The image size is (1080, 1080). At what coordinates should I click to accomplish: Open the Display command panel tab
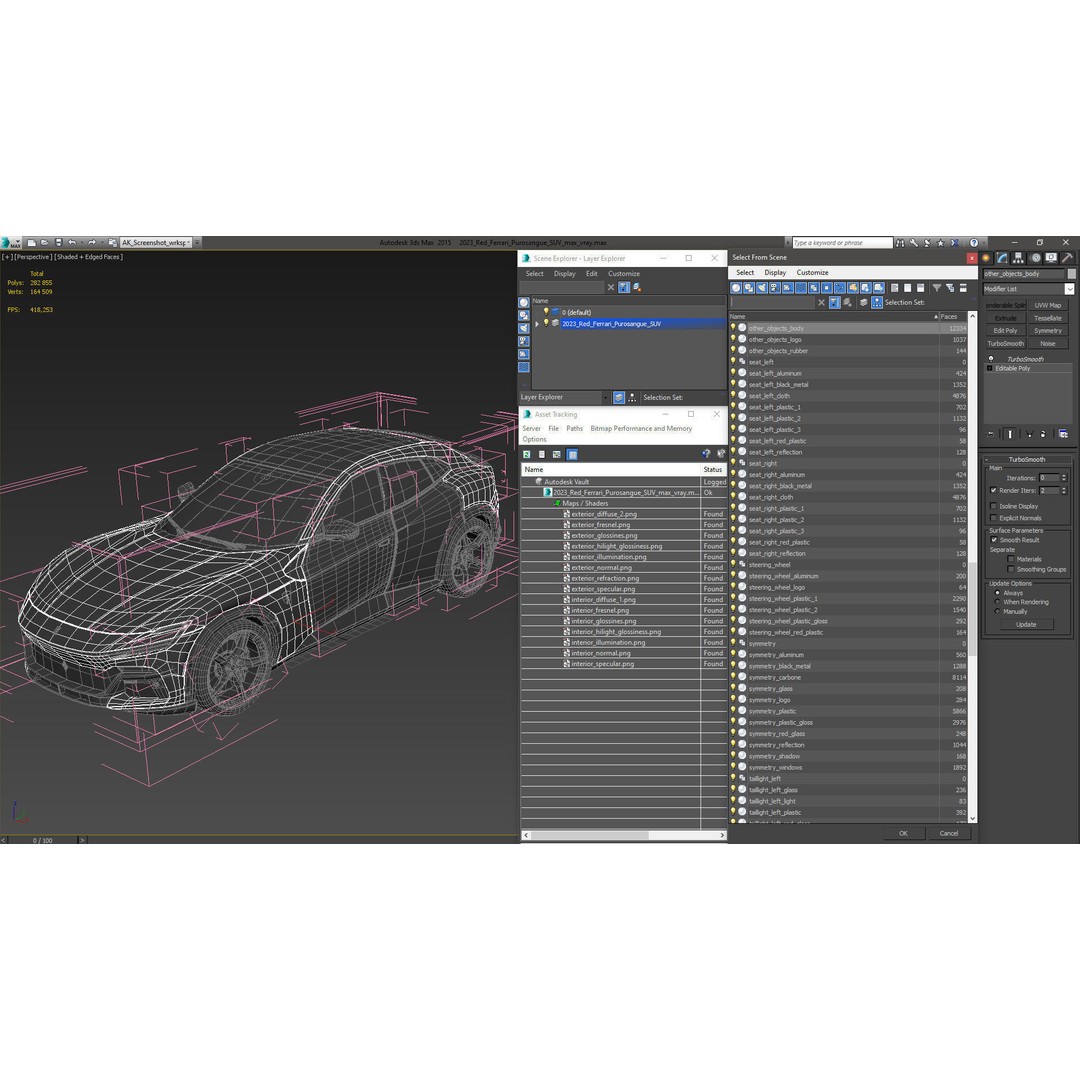(1051, 258)
